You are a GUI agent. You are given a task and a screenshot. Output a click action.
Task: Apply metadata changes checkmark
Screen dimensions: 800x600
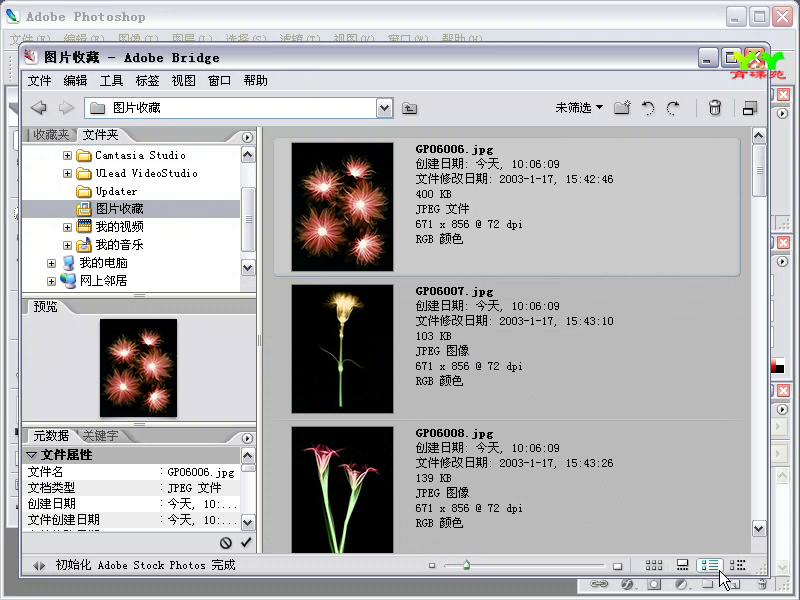[246, 542]
